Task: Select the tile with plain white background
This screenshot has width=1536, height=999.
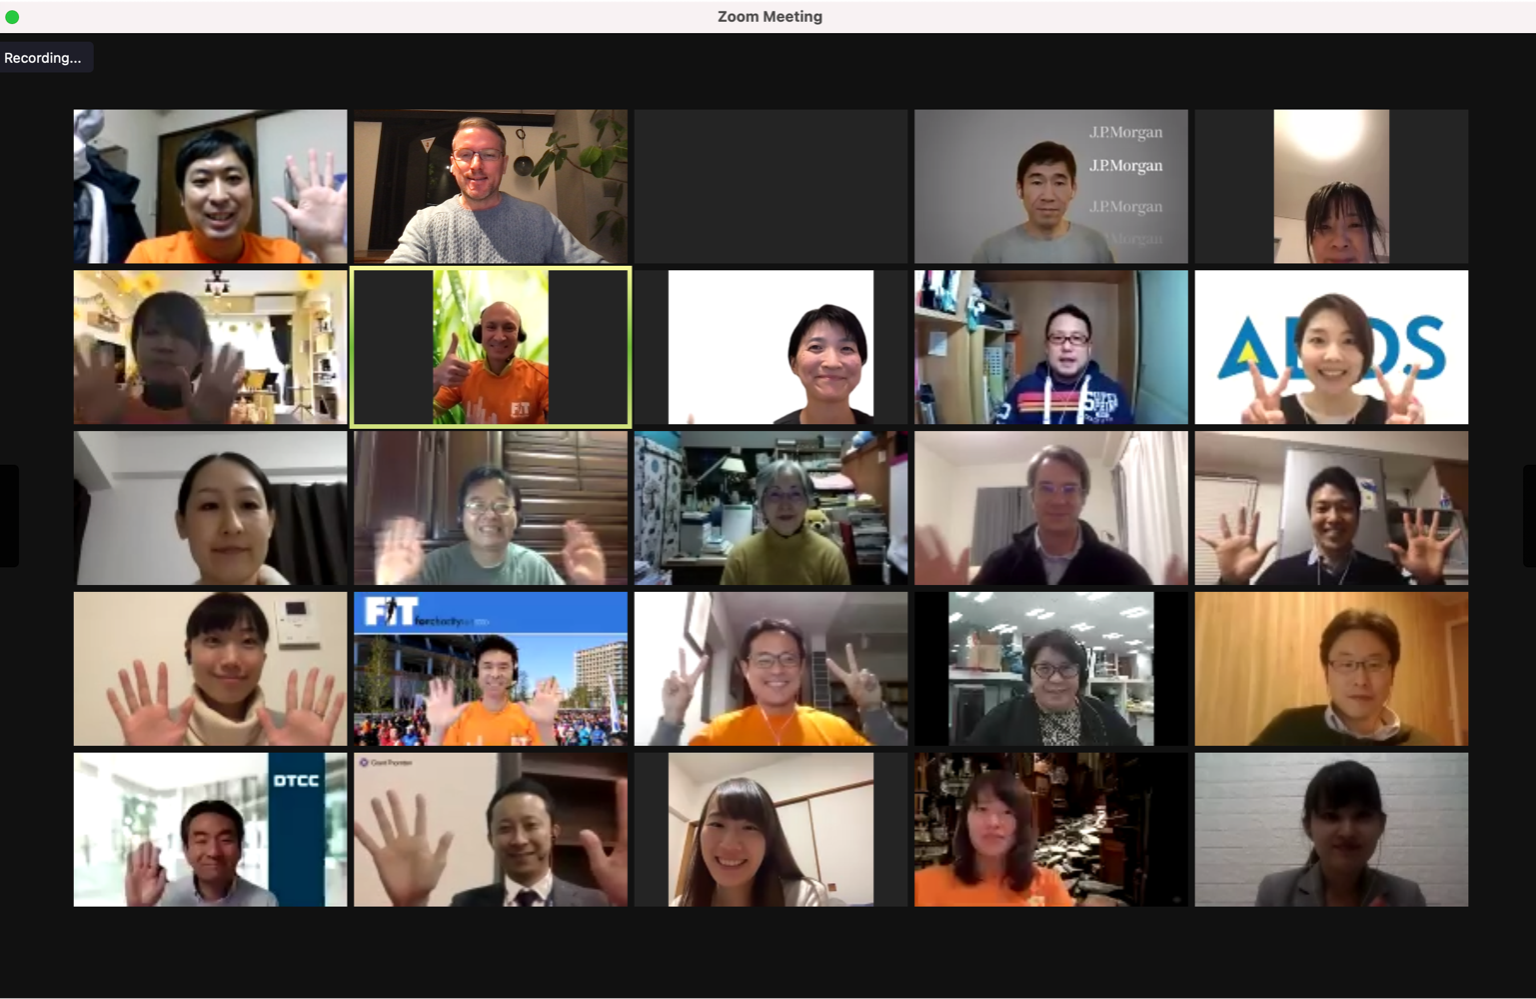Action: pos(770,347)
